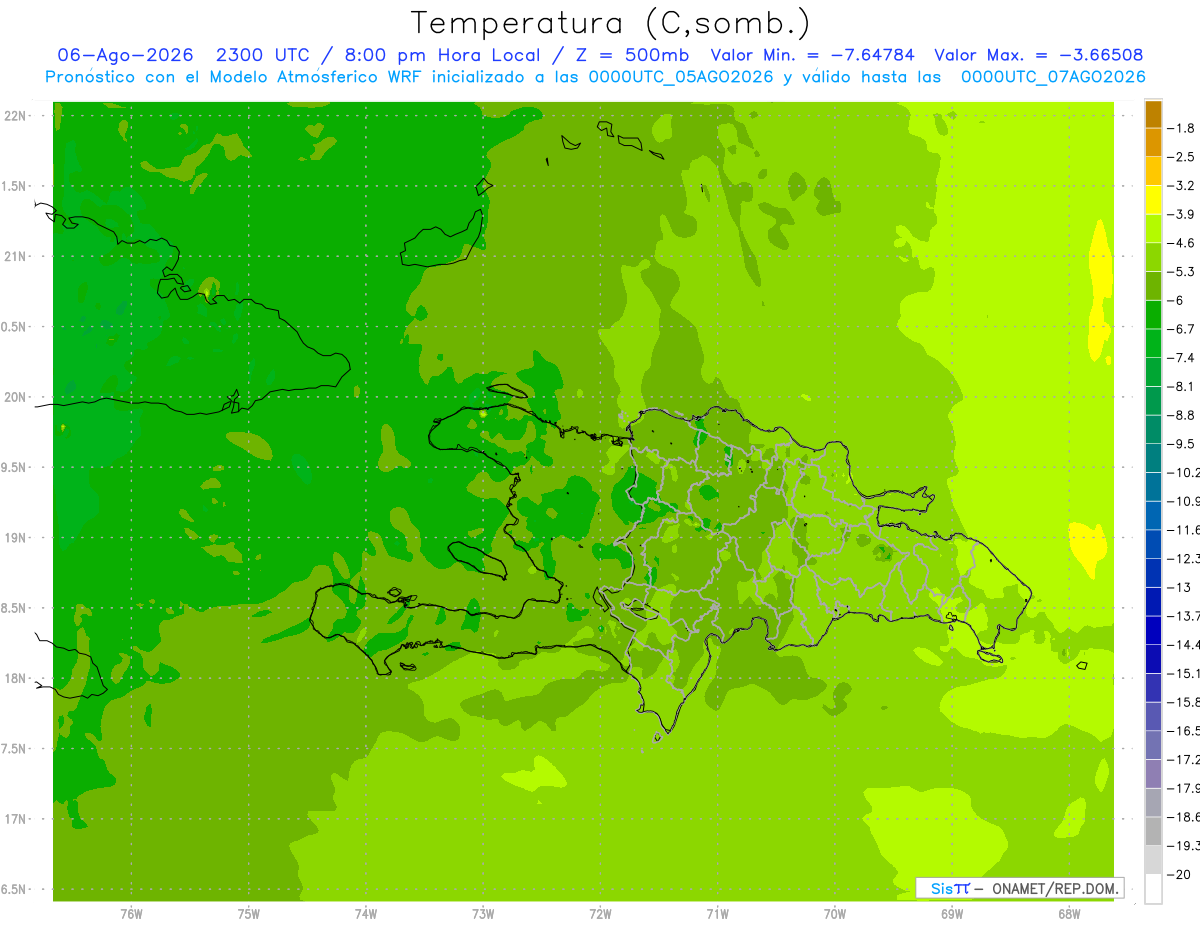
Task: Click the '-20' colorbar value label
Action: [1179, 874]
